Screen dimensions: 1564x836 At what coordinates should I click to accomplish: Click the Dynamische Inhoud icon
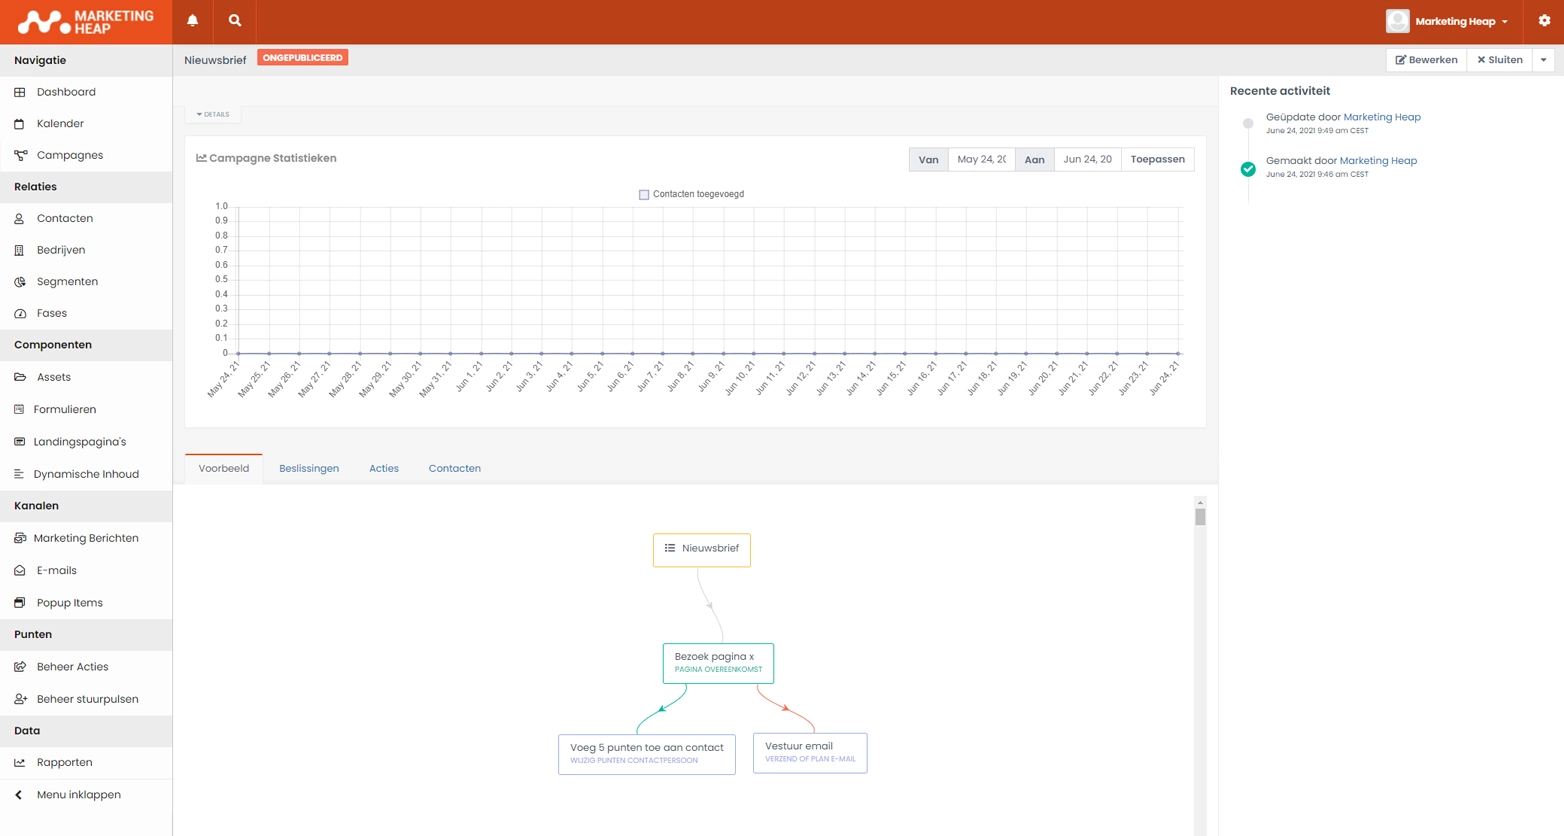[19, 474]
